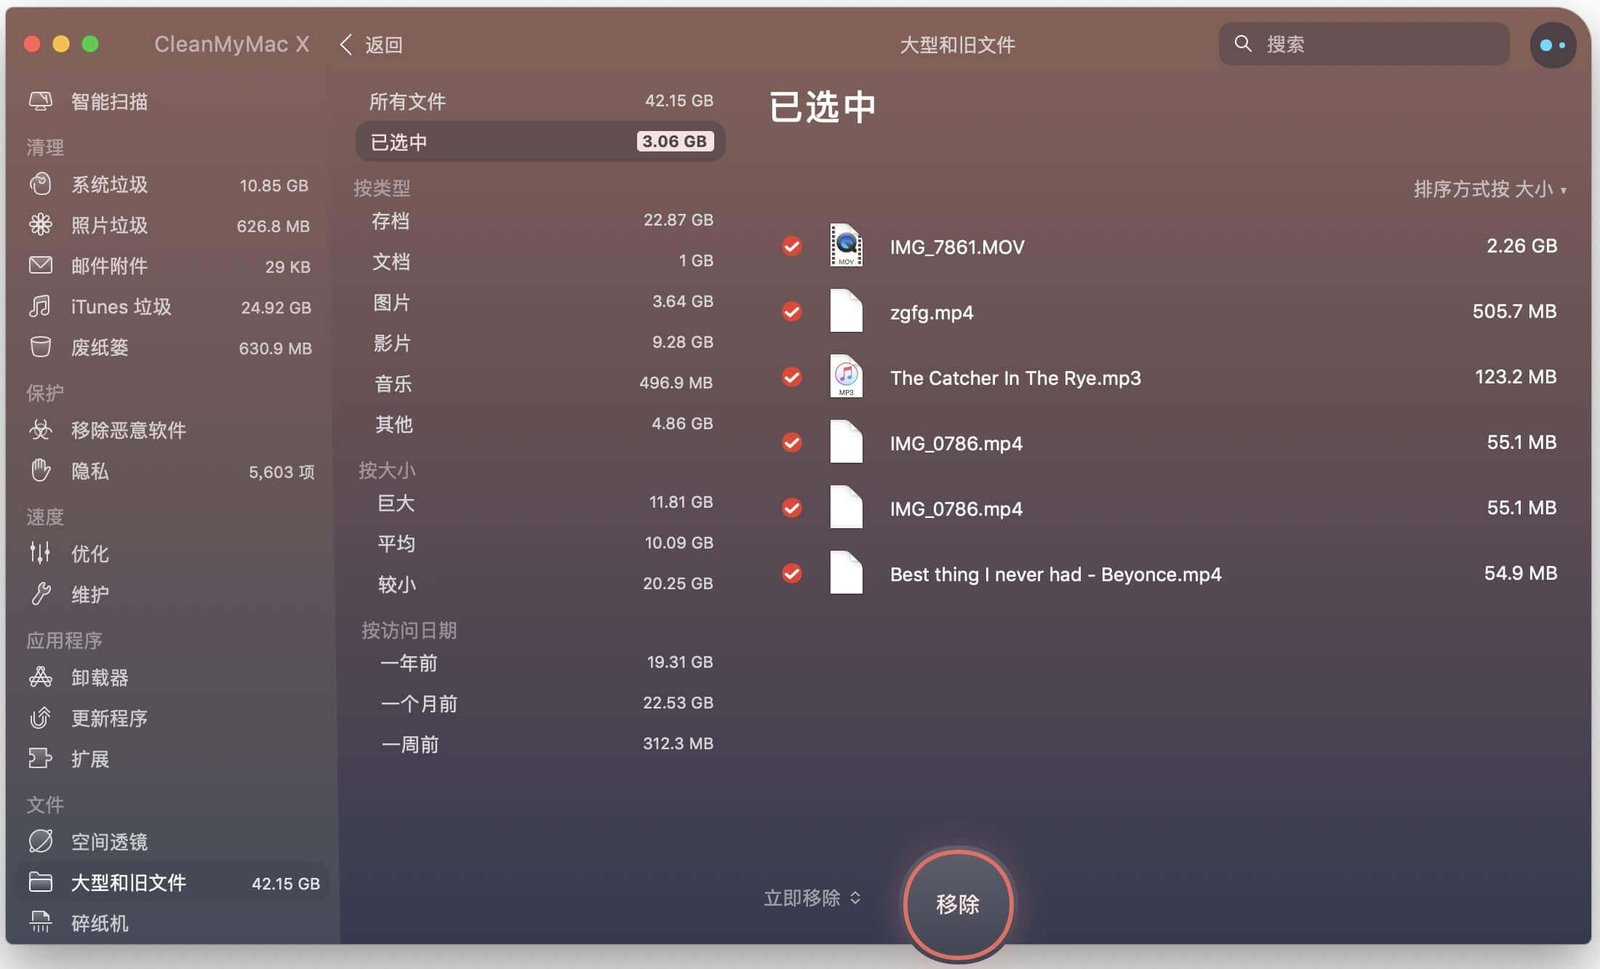1600x969 pixels.
Task: Click the Privacy (隐私) hand icon
Action: (41, 470)
